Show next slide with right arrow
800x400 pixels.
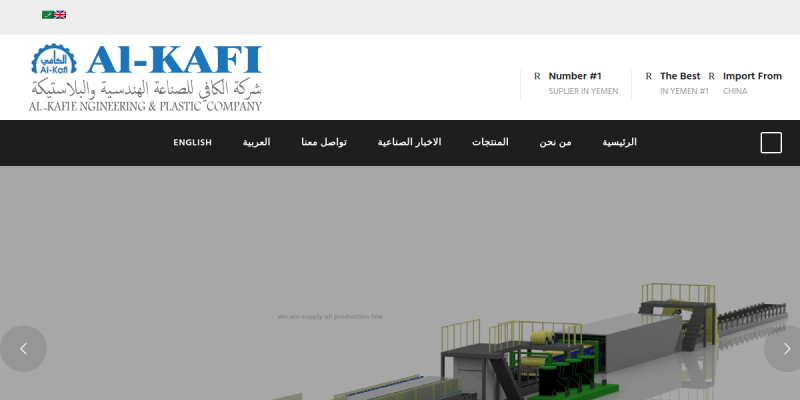point(783,348)
